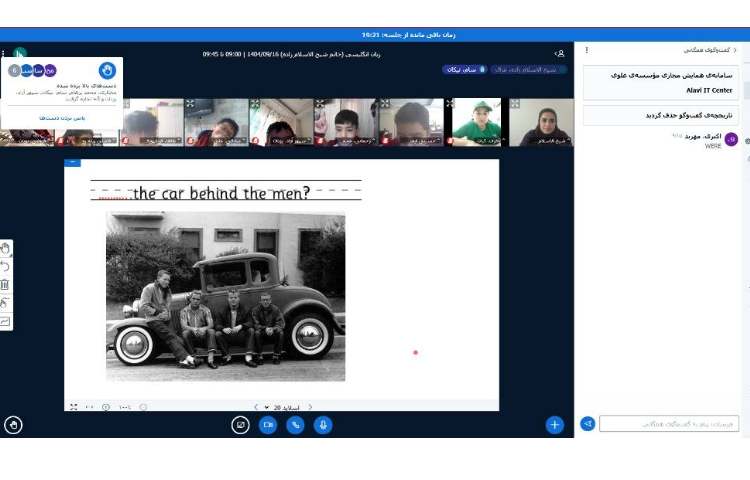
Task: Toggle the phone audio connection button
Action: (x=295, y=424)
